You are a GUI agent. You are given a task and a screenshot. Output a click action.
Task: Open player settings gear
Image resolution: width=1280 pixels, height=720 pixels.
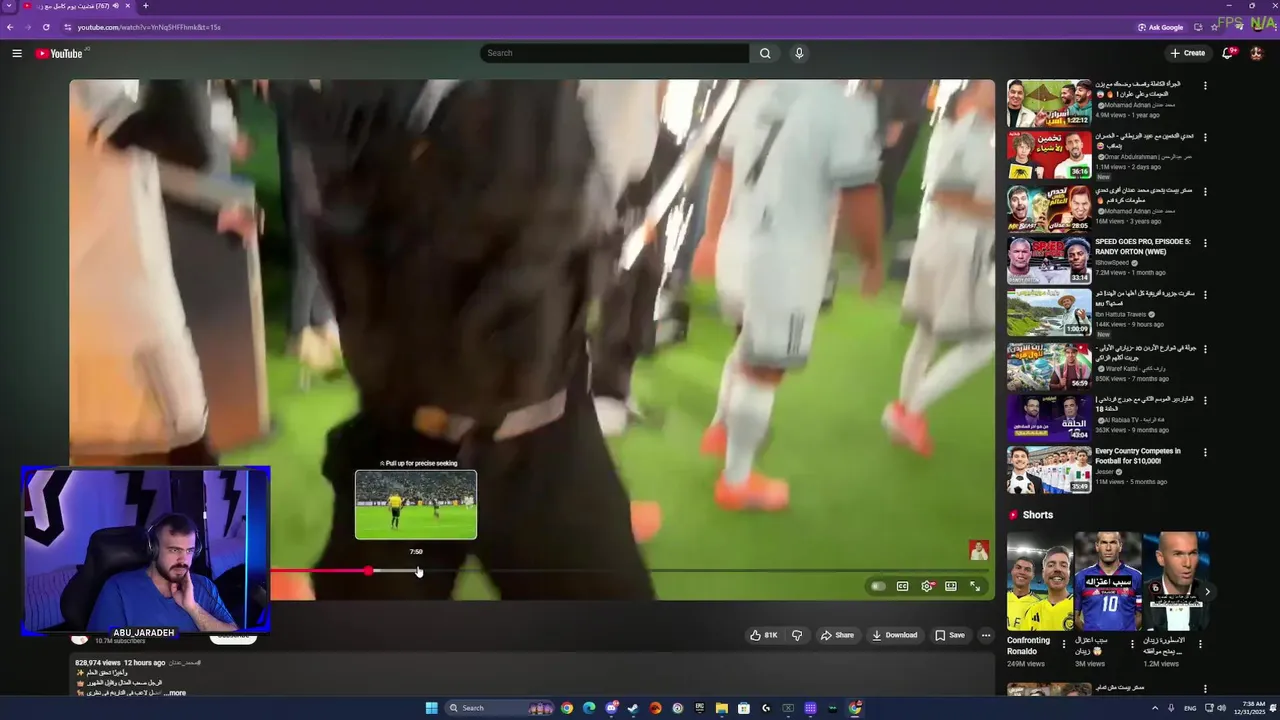[x=927, y=586]
